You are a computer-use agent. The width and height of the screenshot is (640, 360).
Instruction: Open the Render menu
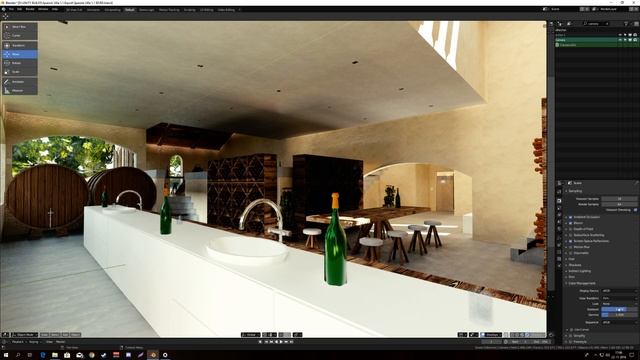(30, 9)
